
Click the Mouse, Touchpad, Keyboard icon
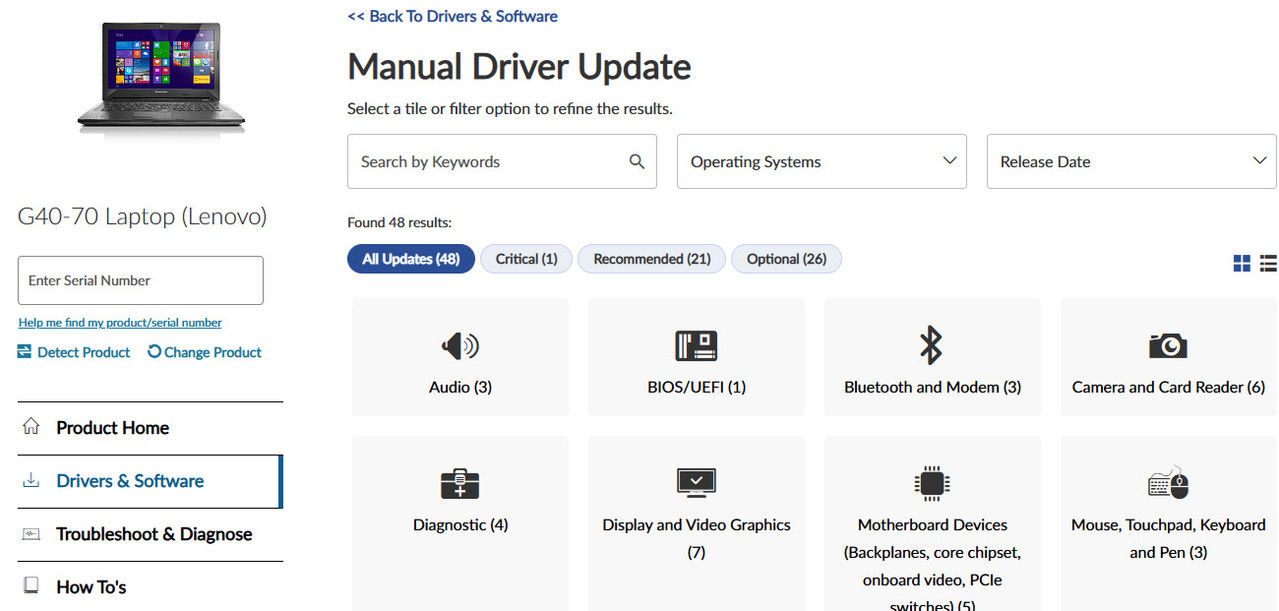[x=1168, y=483]
